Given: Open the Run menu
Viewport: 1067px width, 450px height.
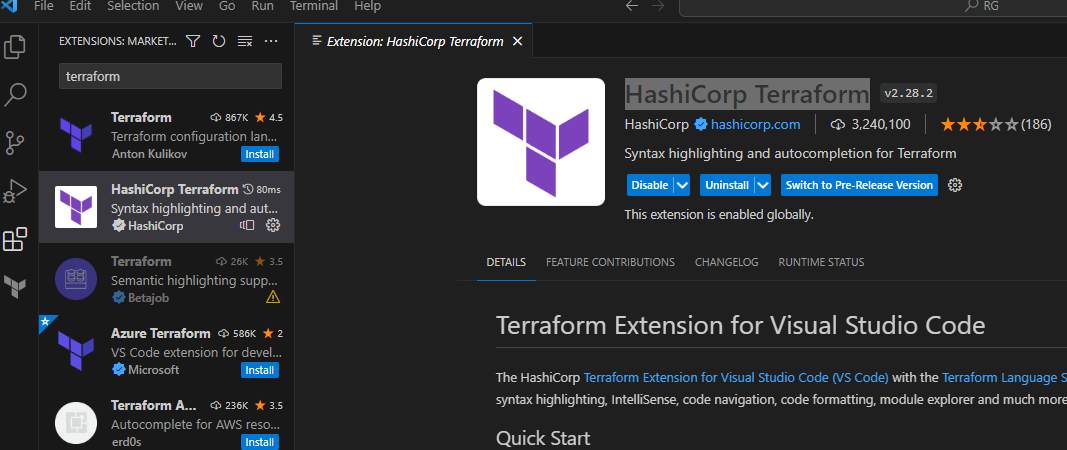Looking at the screenshot, I should 263,6.
